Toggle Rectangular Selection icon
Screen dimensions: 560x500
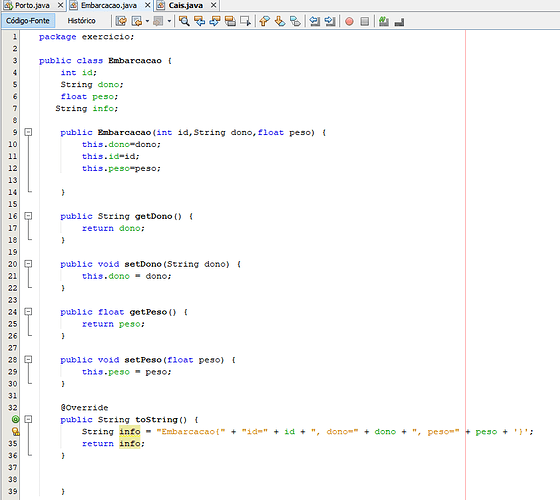(245, 21)
